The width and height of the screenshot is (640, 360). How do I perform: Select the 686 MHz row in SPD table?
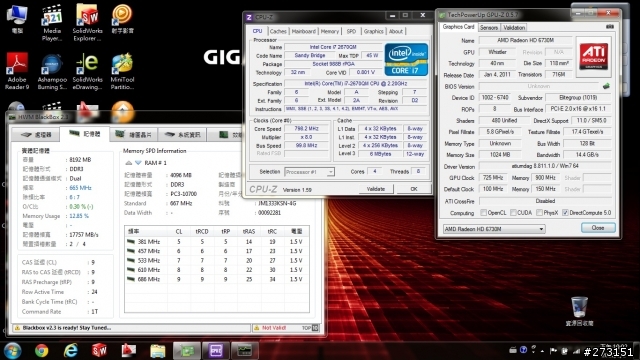point(216,279)
